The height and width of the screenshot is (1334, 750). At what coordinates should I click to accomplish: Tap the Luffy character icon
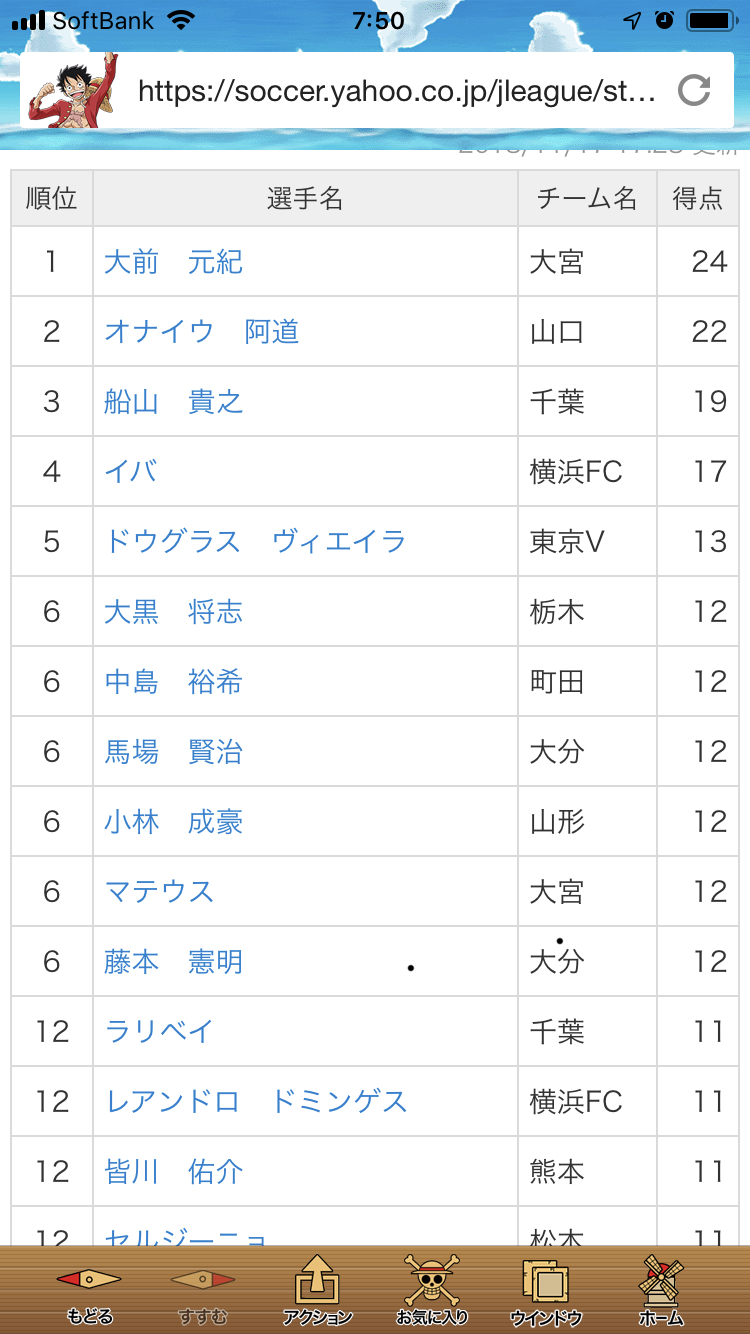(72, 91)
